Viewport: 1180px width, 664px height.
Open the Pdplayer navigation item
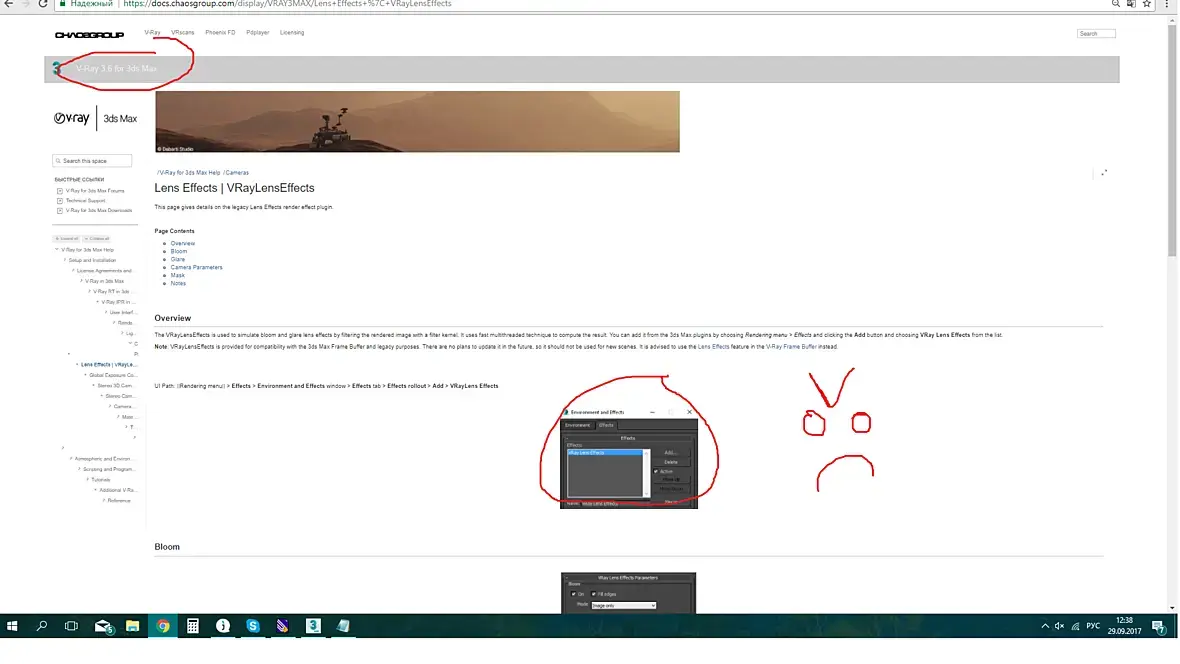(257, 32)
